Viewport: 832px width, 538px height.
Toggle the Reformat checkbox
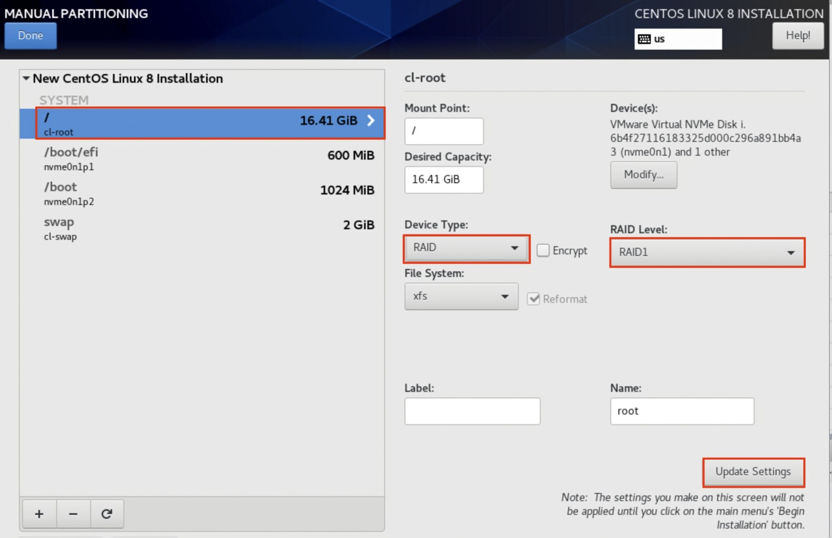point(533,299)
